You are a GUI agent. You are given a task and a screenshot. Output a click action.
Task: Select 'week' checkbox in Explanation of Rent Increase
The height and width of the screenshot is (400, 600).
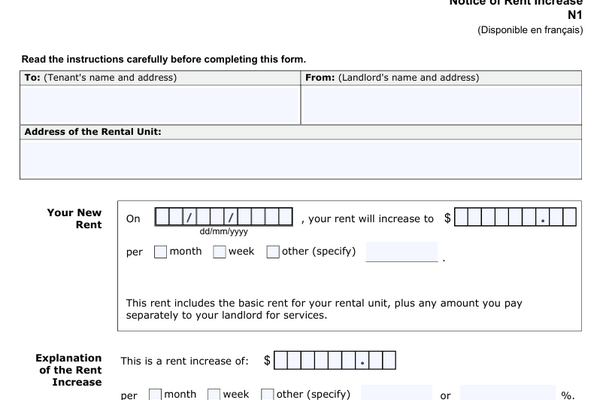214,394
